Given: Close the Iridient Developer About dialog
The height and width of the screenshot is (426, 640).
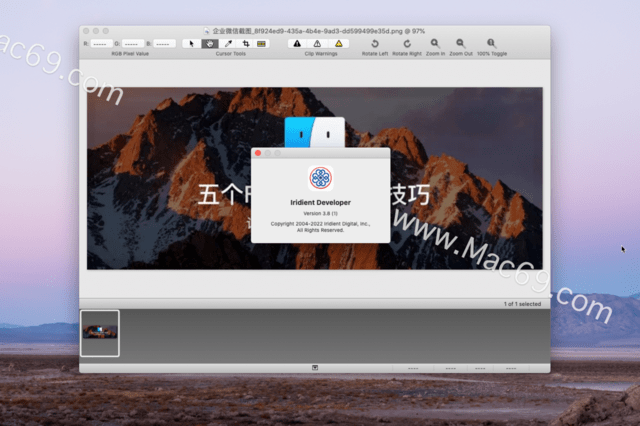Looking at the screenshot, I should [x=258, y=153].
